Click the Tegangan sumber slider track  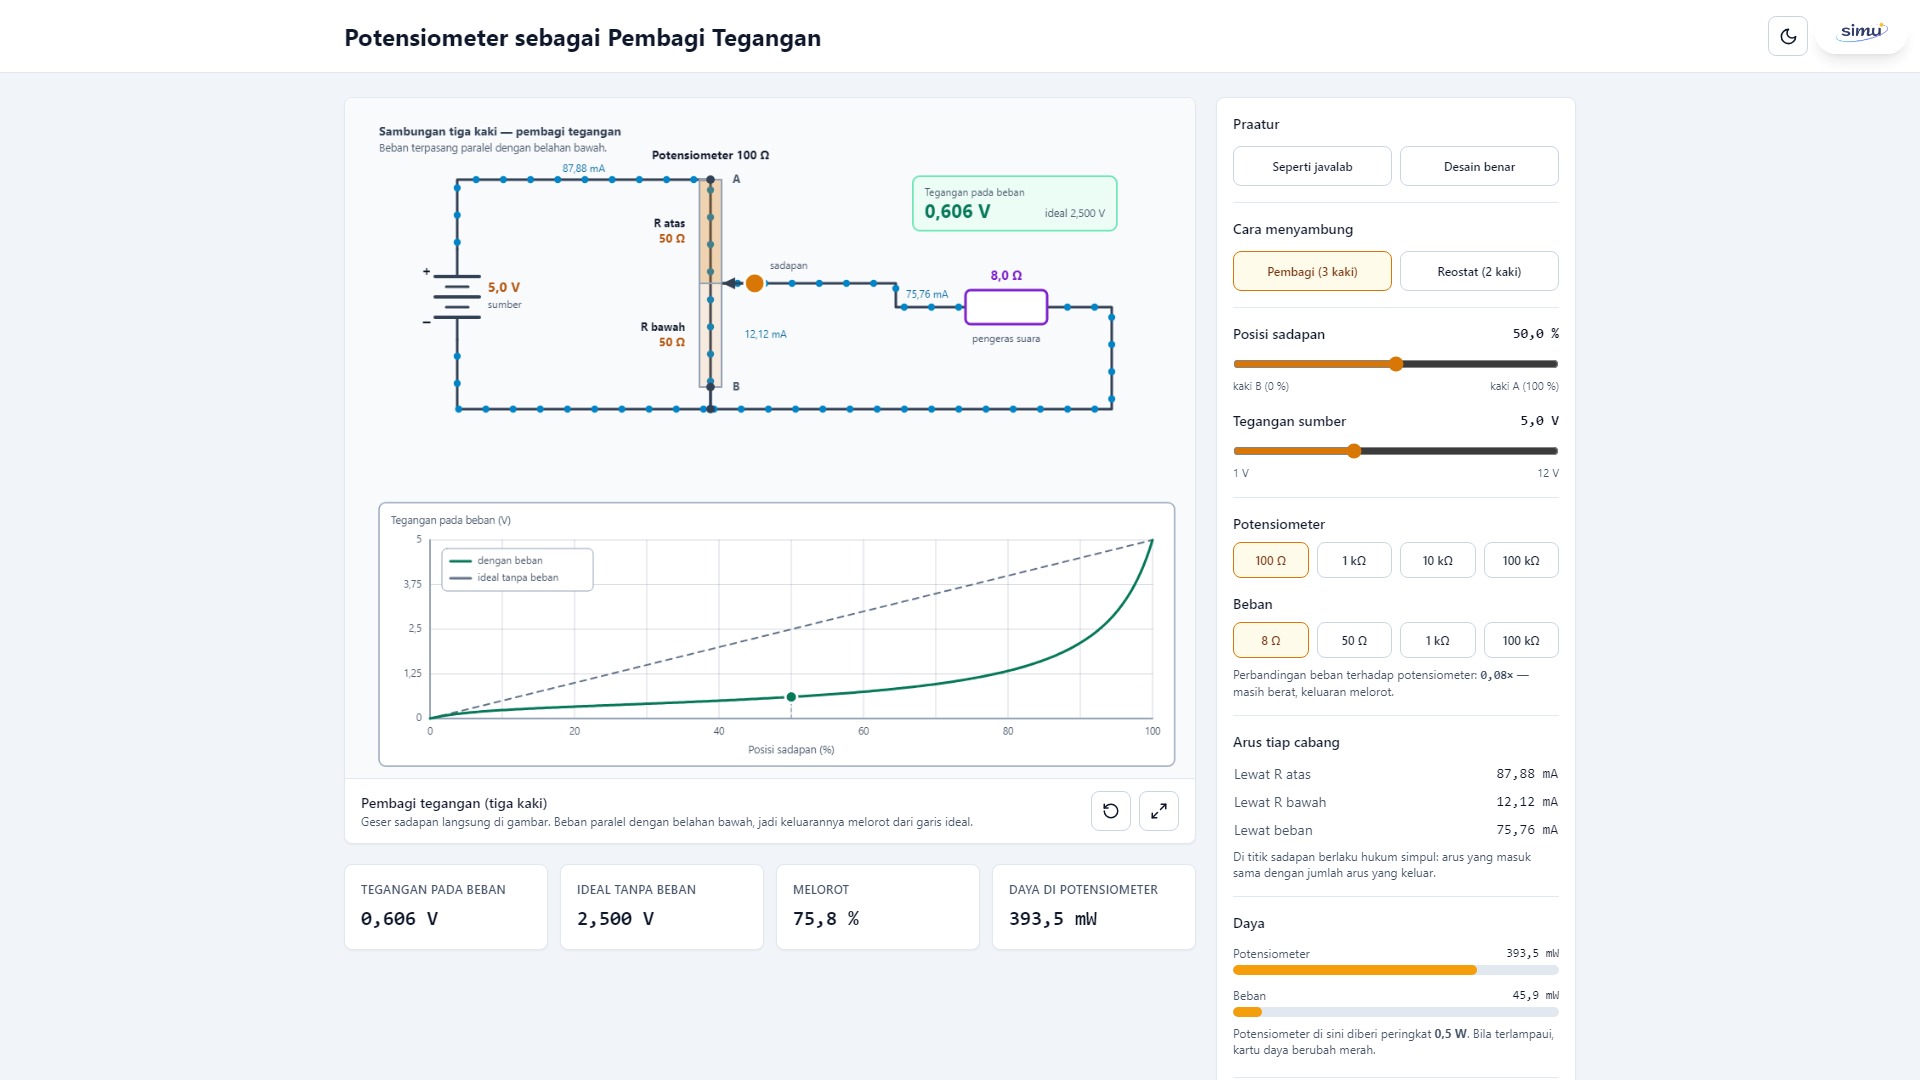tap(1396, 451)
